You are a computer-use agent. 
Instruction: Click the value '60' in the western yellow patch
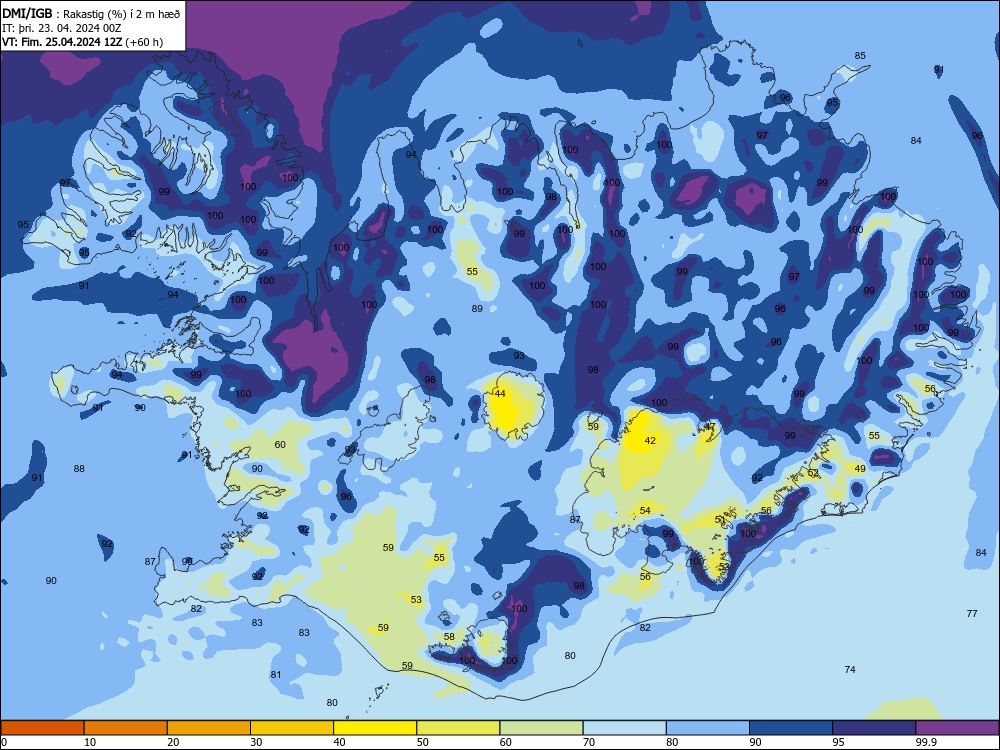pyautogui.click(x=280, y=445)
